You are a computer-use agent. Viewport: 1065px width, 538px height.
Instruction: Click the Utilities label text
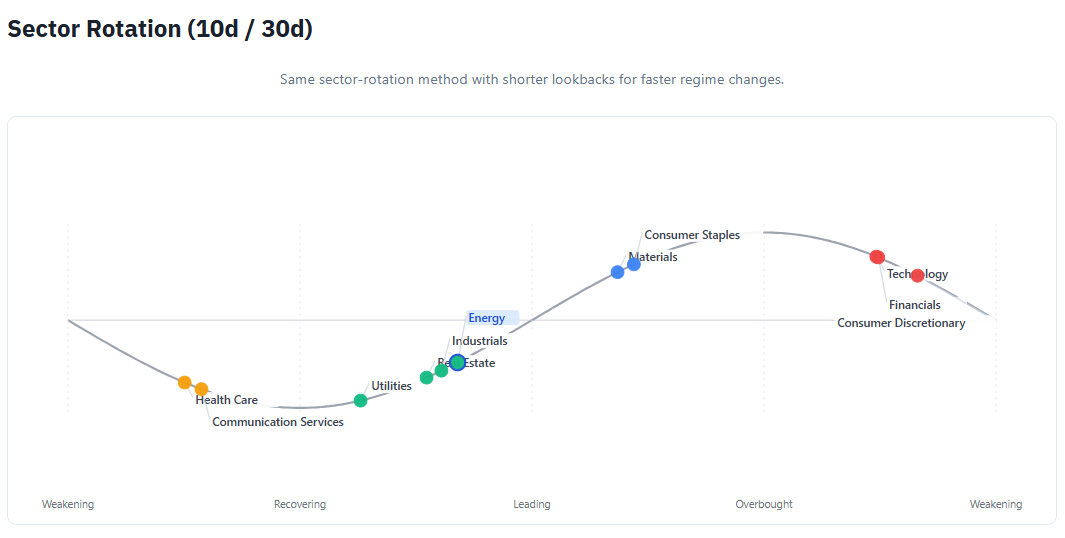391,386
